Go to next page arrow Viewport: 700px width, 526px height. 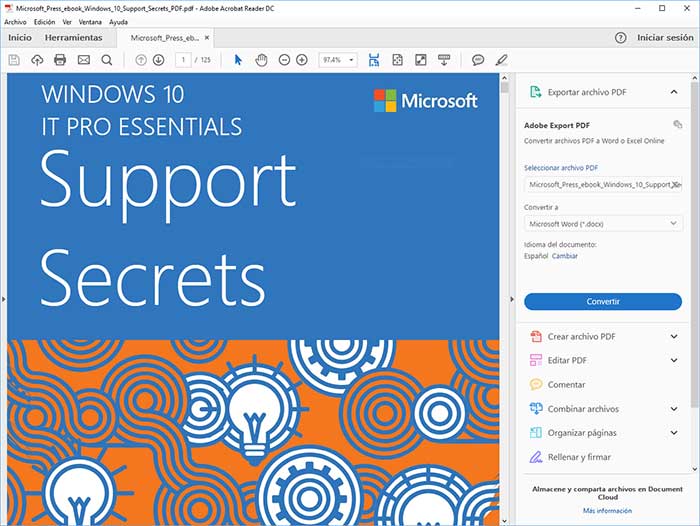click(158, 60)
